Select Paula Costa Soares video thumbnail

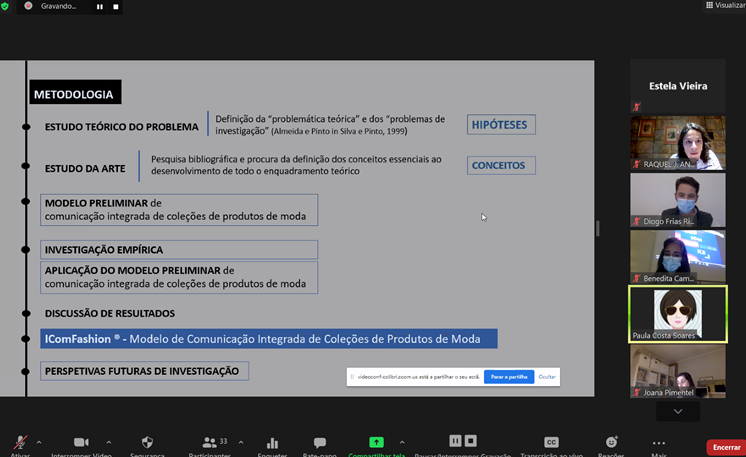tap(677, 314)
